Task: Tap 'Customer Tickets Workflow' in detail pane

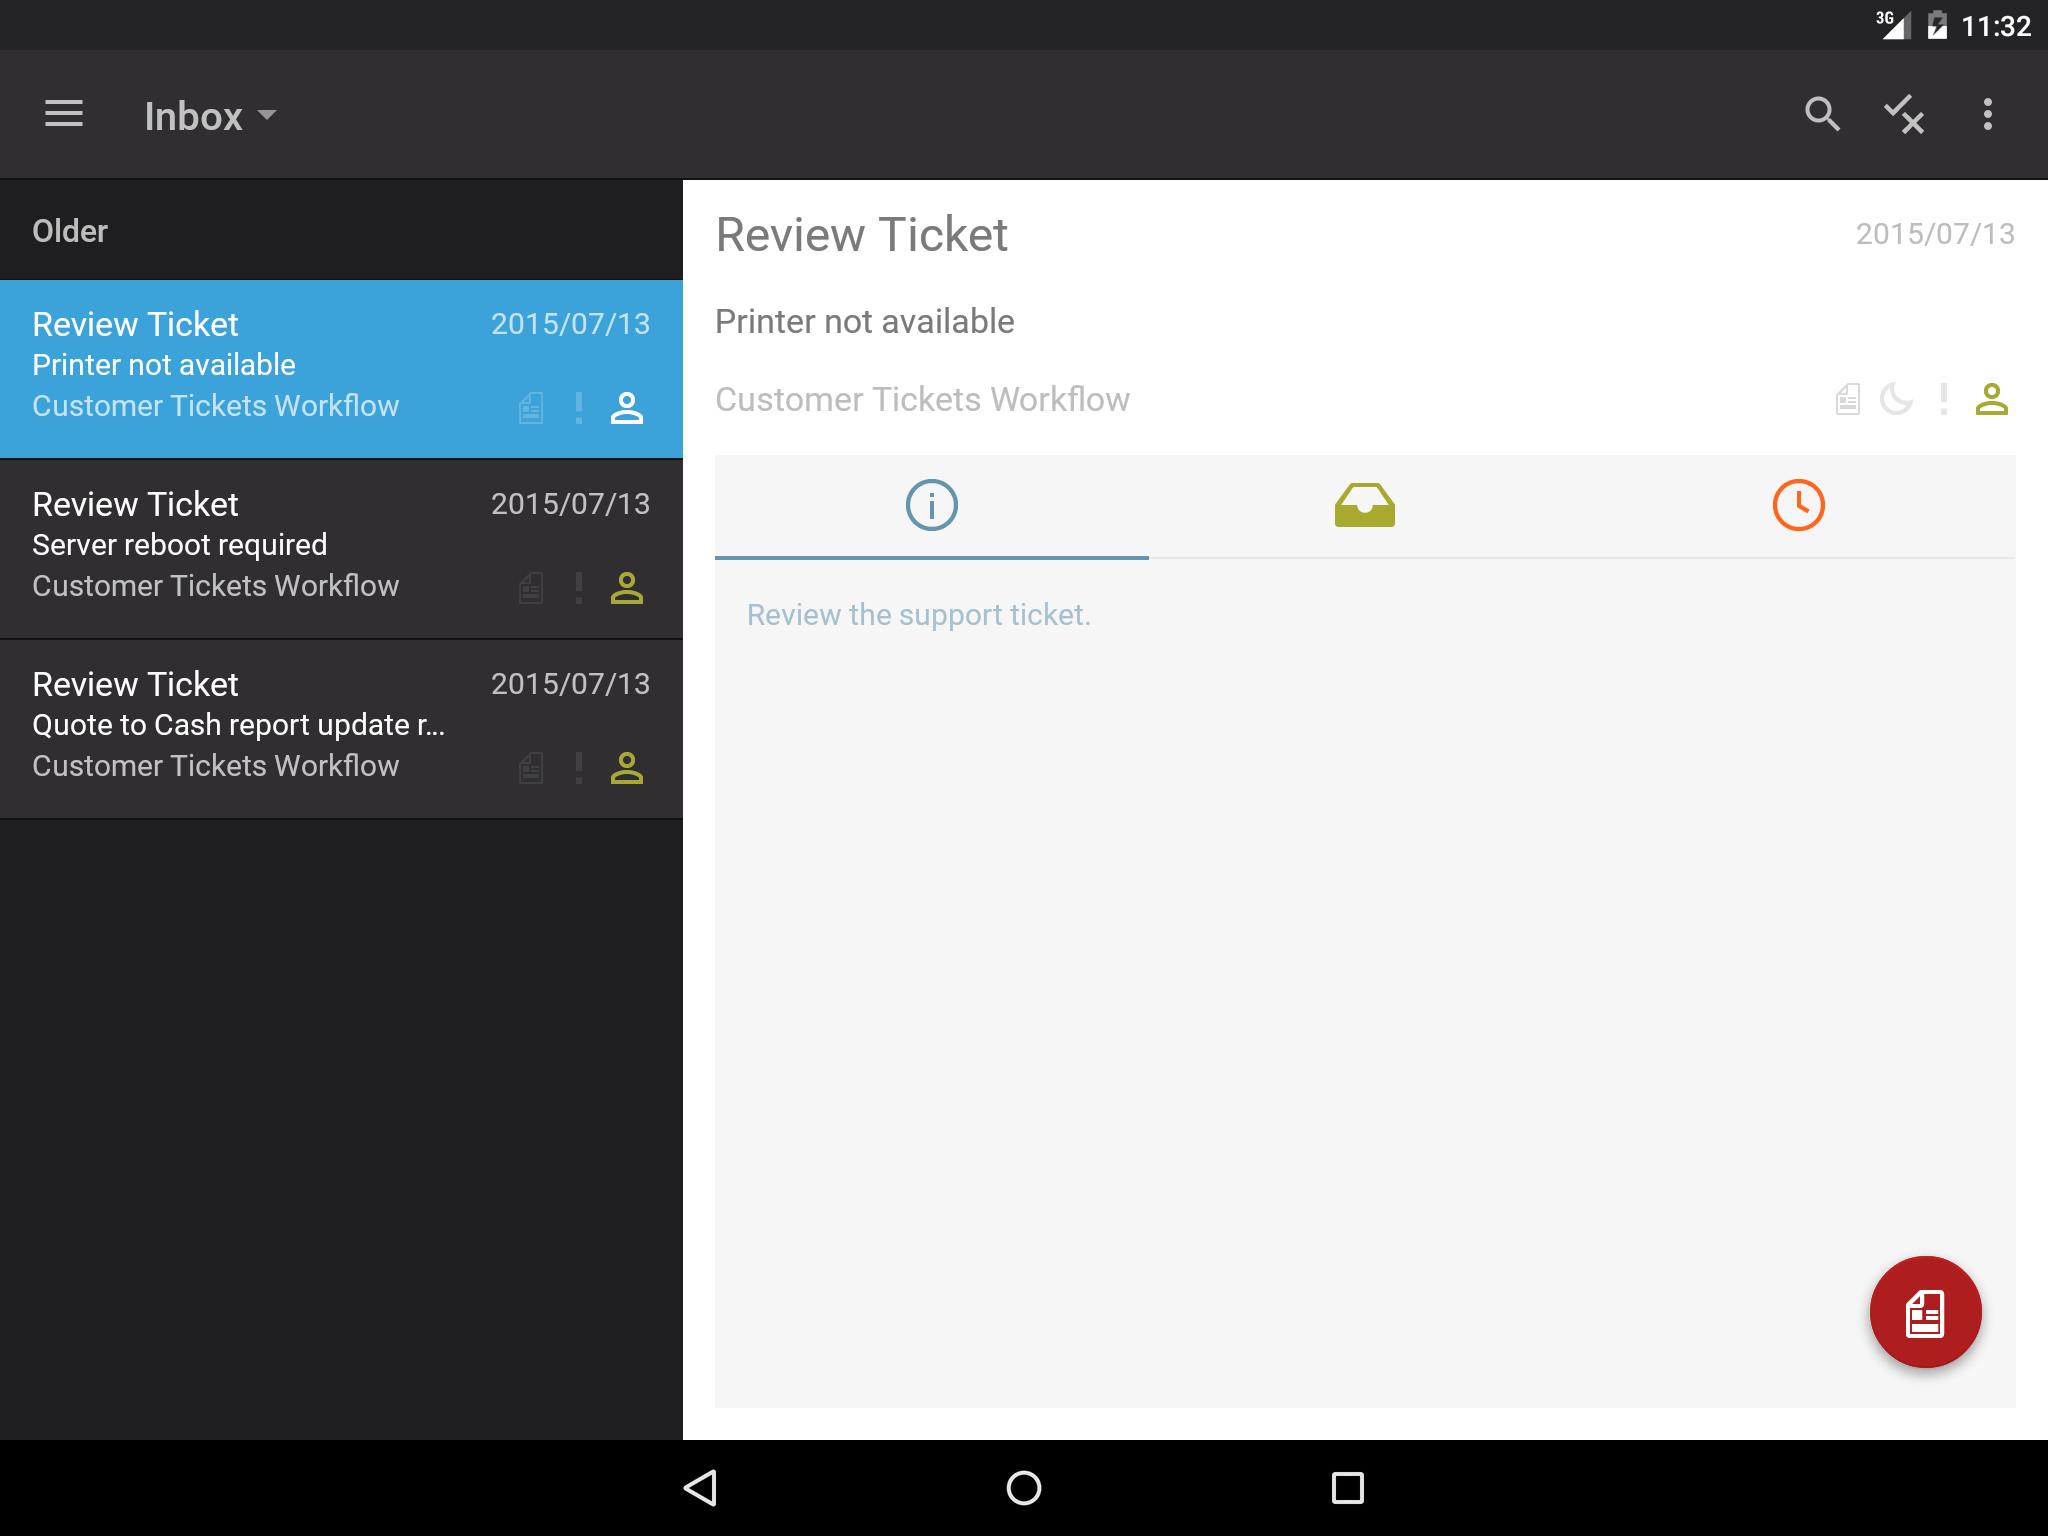Action: [923, 400]
